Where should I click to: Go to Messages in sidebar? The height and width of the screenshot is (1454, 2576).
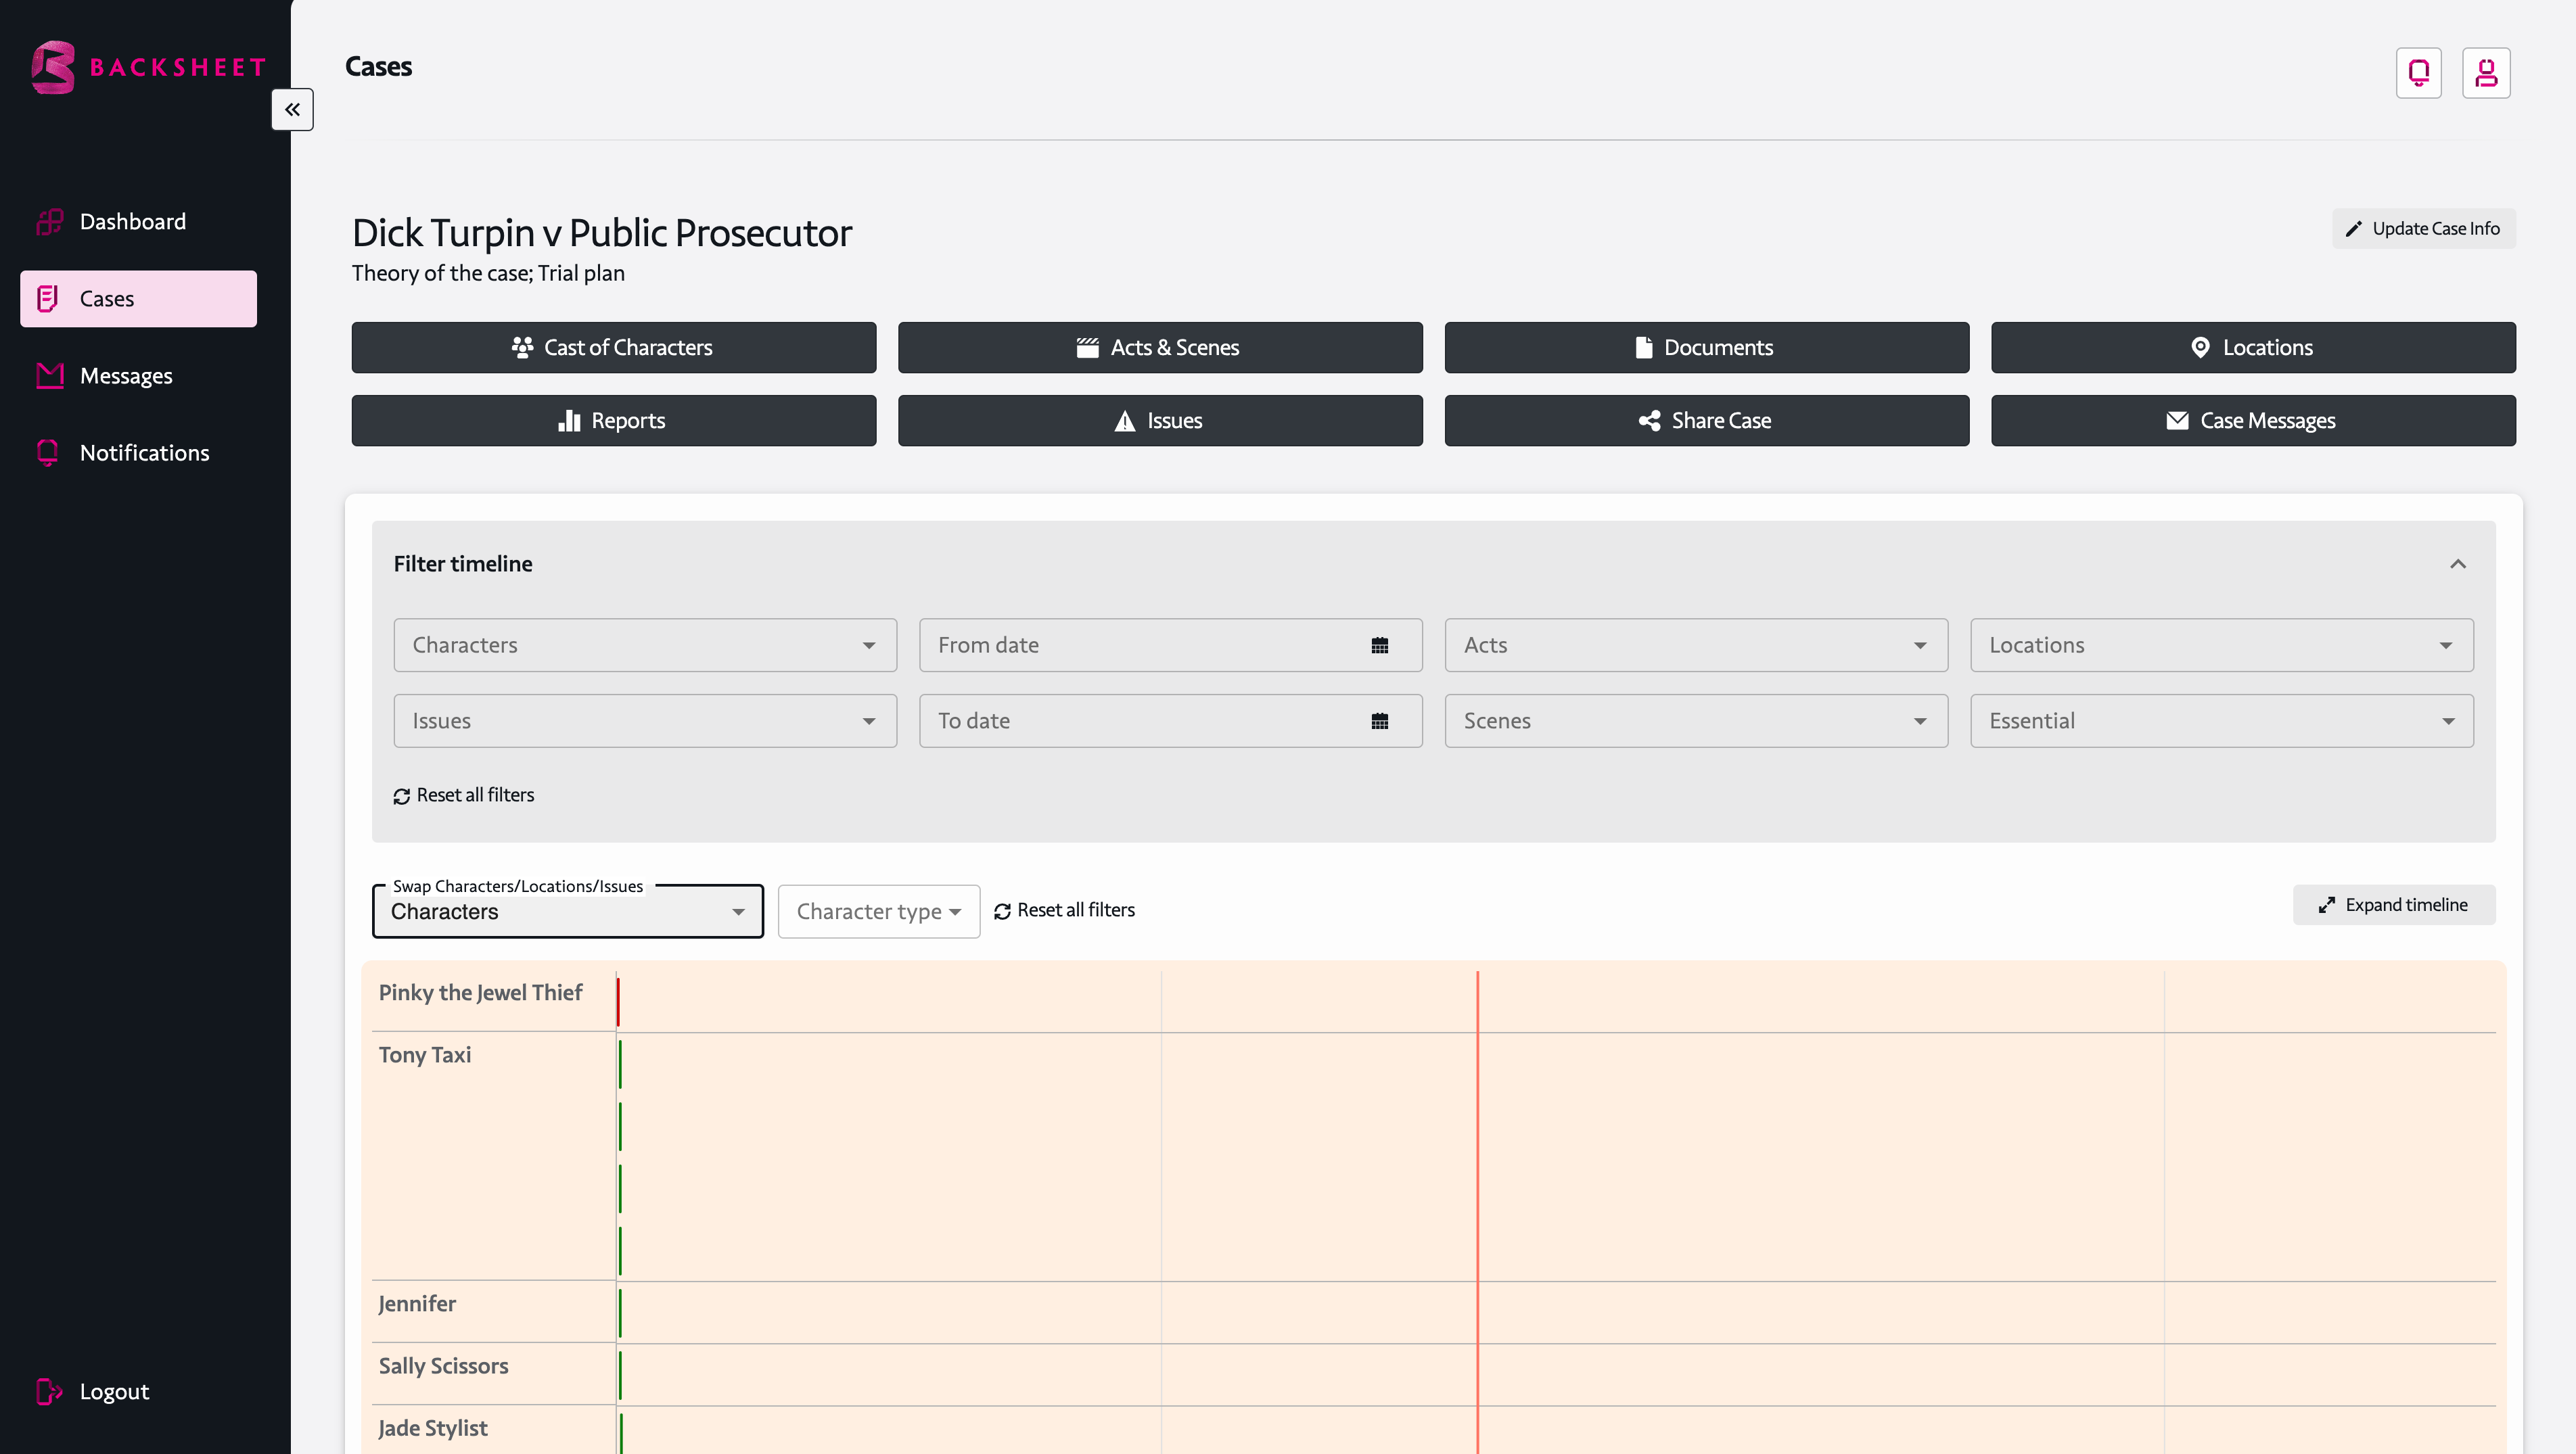coord(126,376)
